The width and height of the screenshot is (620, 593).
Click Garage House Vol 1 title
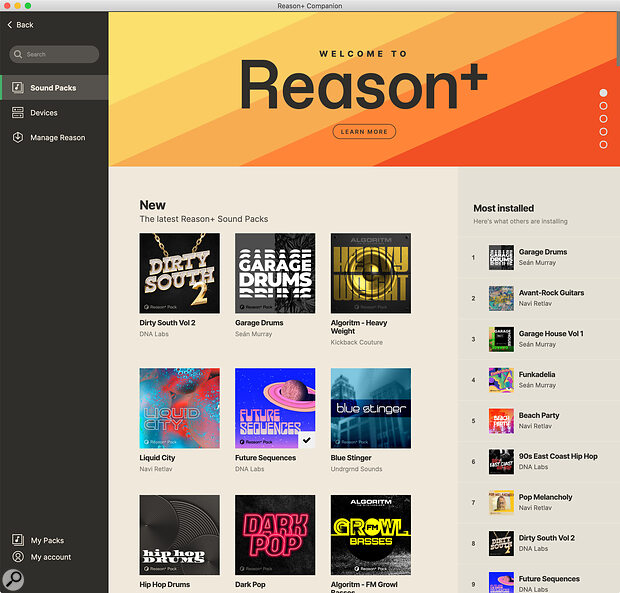tap(551, 334)
